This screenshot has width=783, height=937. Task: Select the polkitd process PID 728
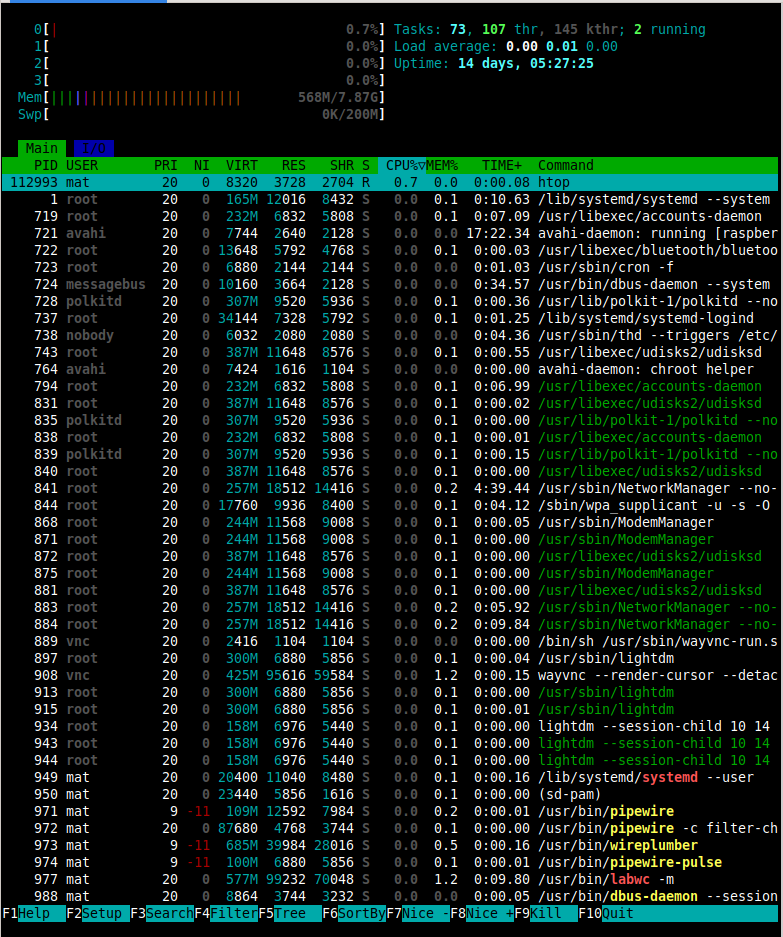click(x=390, y=302)
